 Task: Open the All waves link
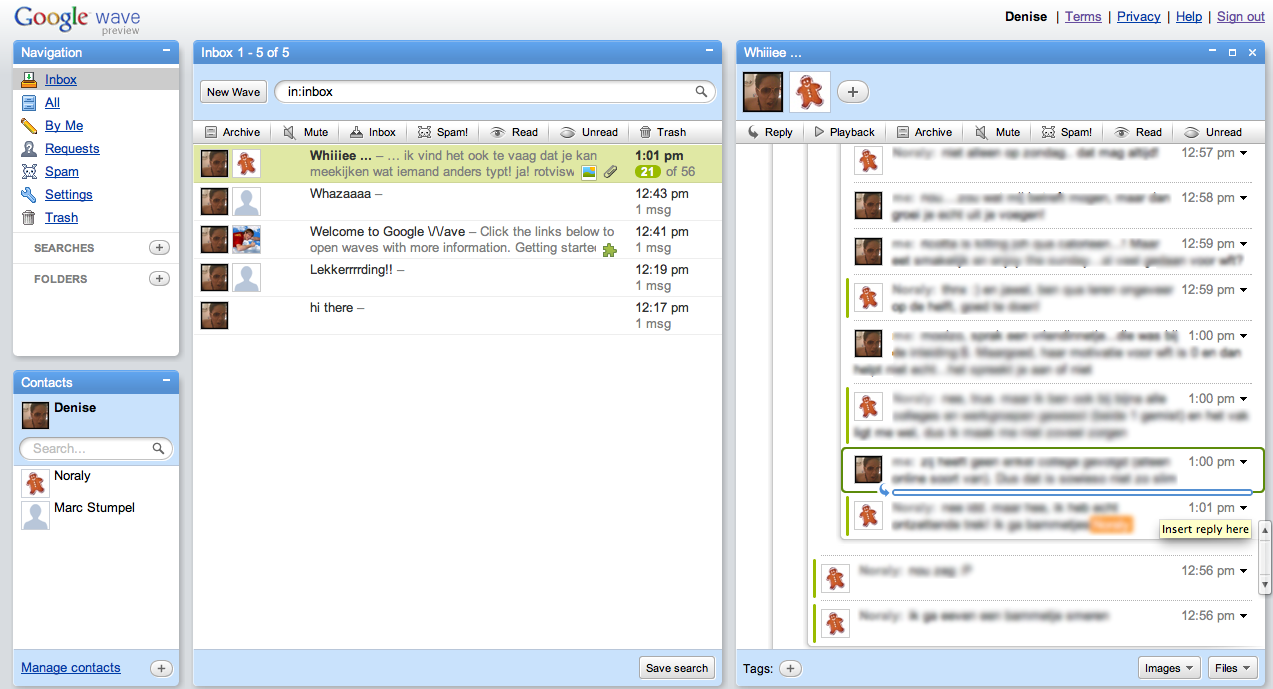tap(52, 103)
